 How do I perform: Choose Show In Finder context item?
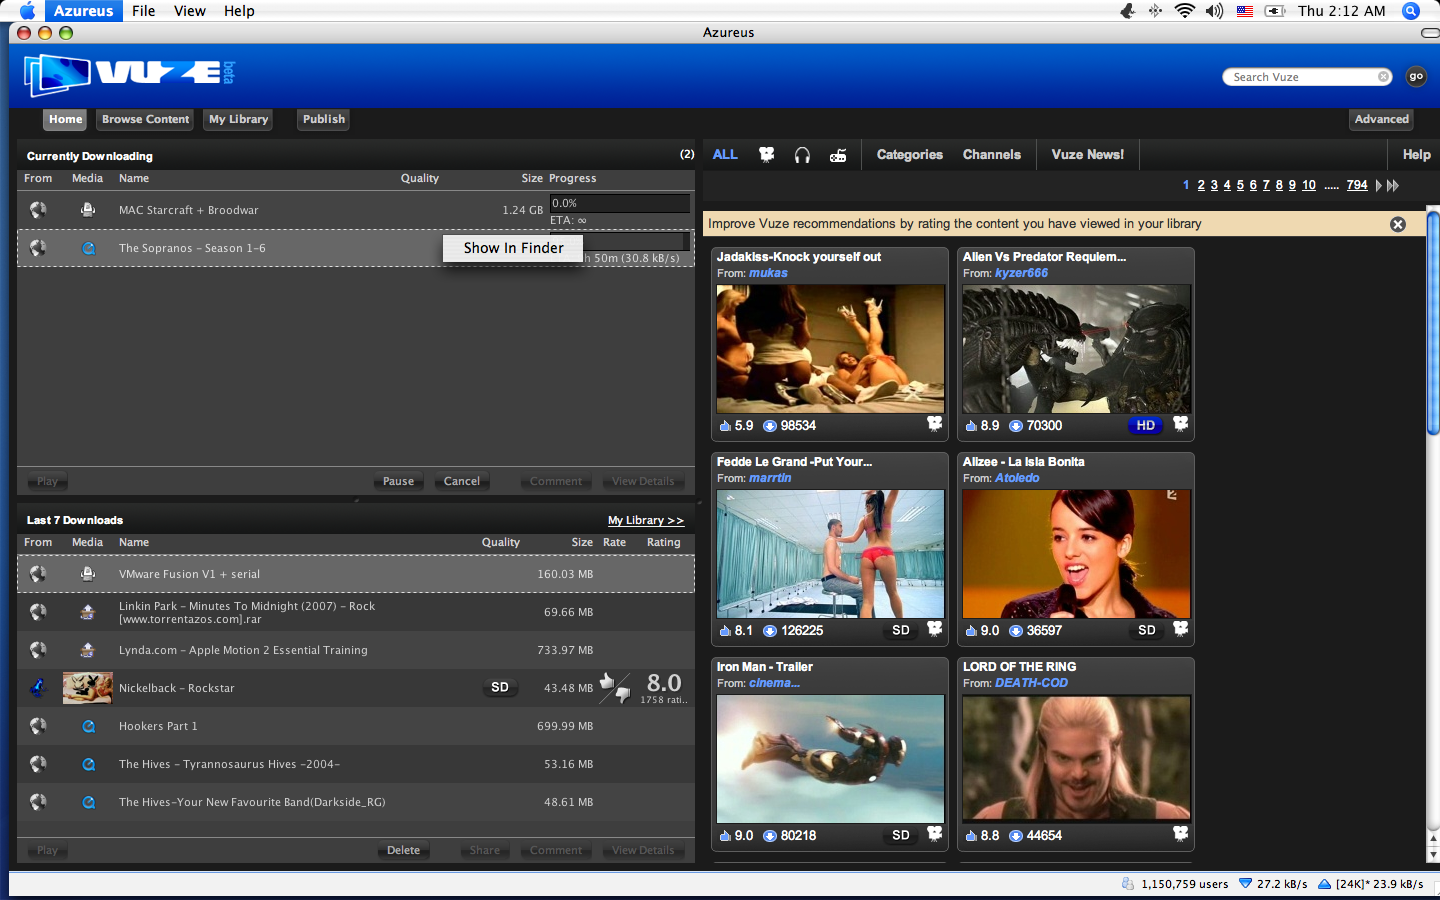click(x=513, y=248)
